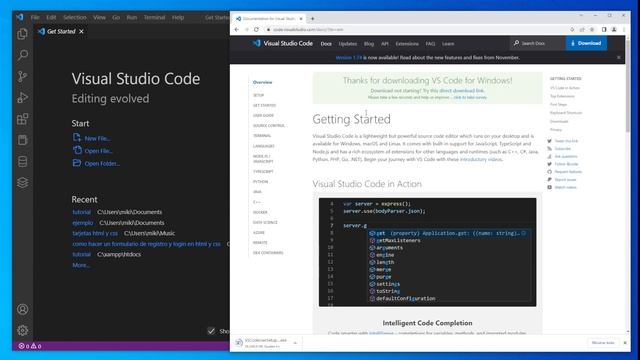
Task: Open the Extensions view in VS Code
Action: click(22, 119)
